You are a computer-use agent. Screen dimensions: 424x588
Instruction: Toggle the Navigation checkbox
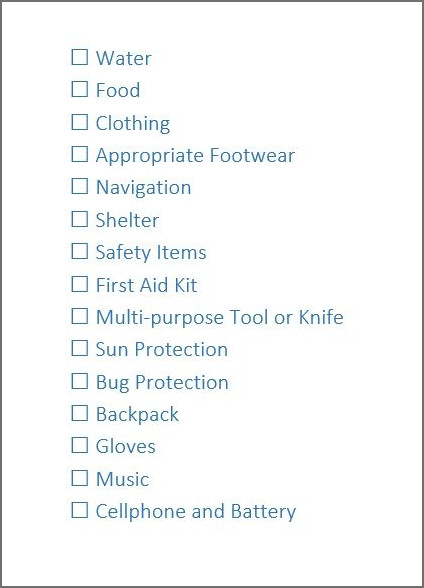[x=79, y=186]
